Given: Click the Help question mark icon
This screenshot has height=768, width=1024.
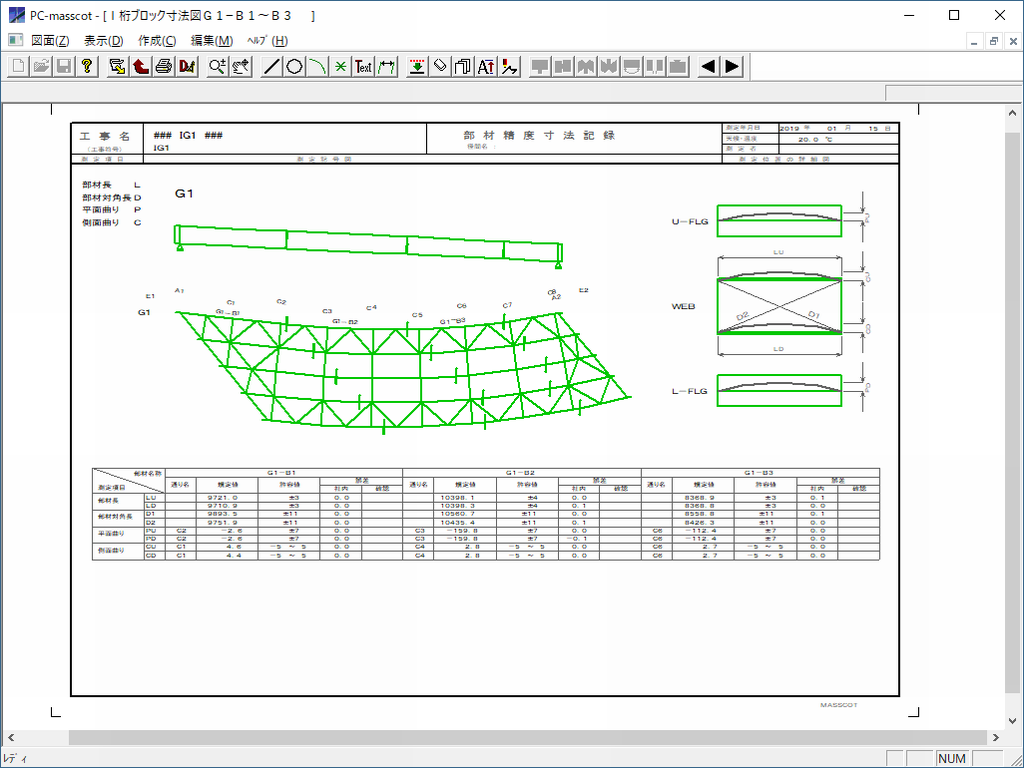Looking at the screenshot, I should coord(88,67).
